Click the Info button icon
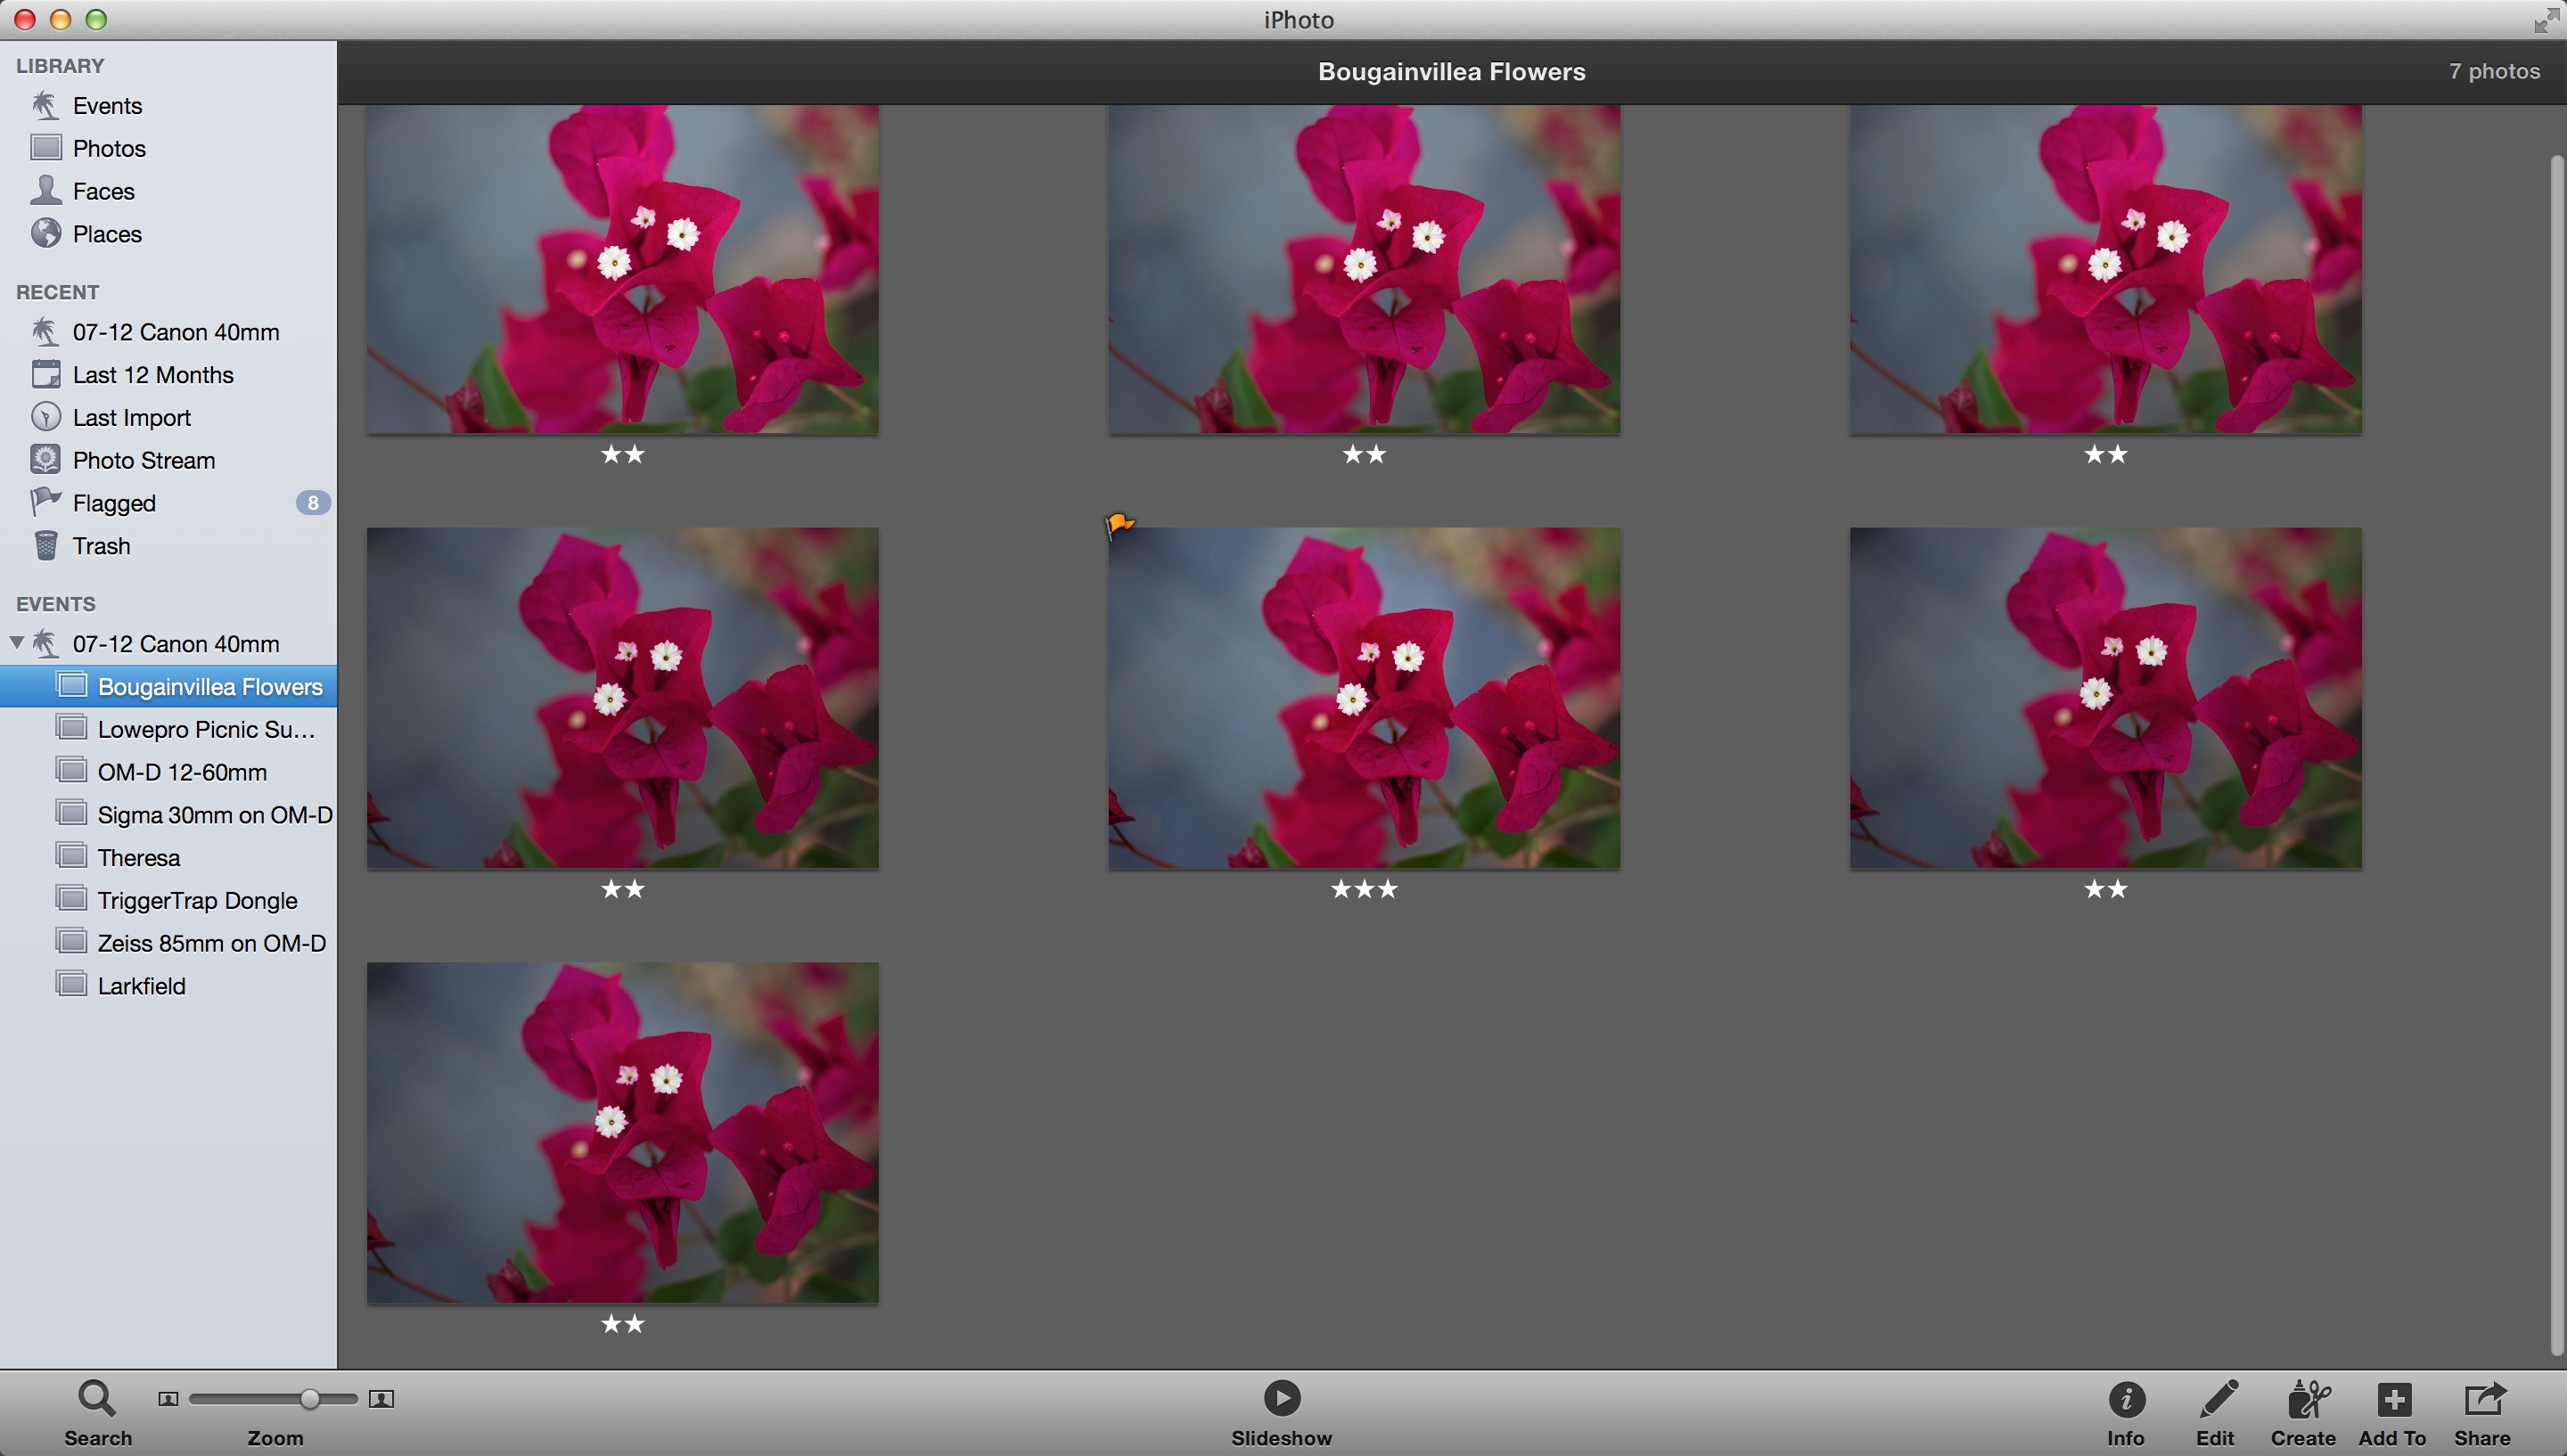The height and width of the screenshot is (1456, 2567). pos(2126,1398)
